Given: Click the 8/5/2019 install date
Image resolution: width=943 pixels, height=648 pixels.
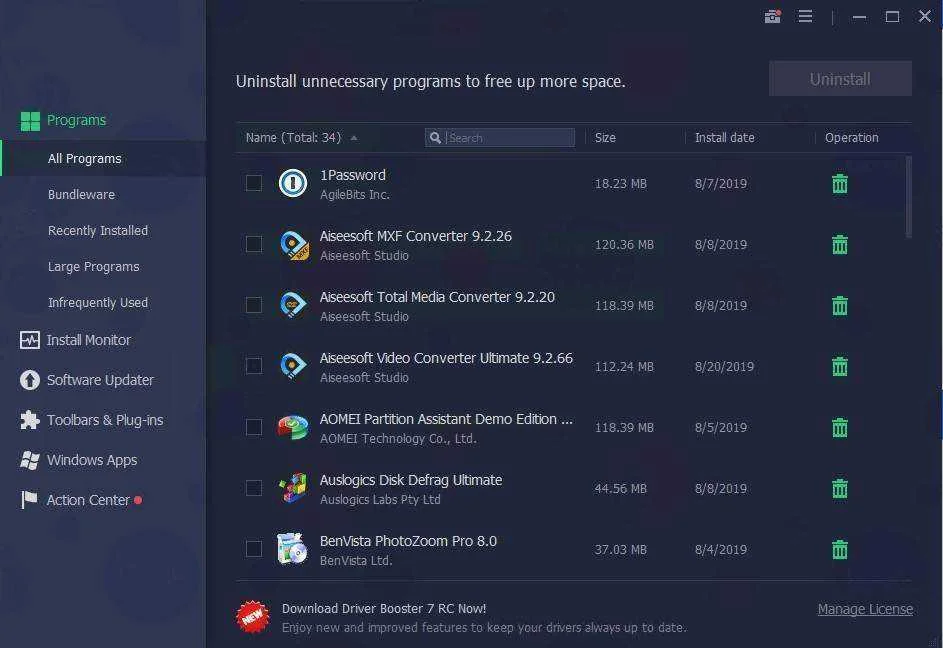Looking at the screenshot, I should 720,428.
